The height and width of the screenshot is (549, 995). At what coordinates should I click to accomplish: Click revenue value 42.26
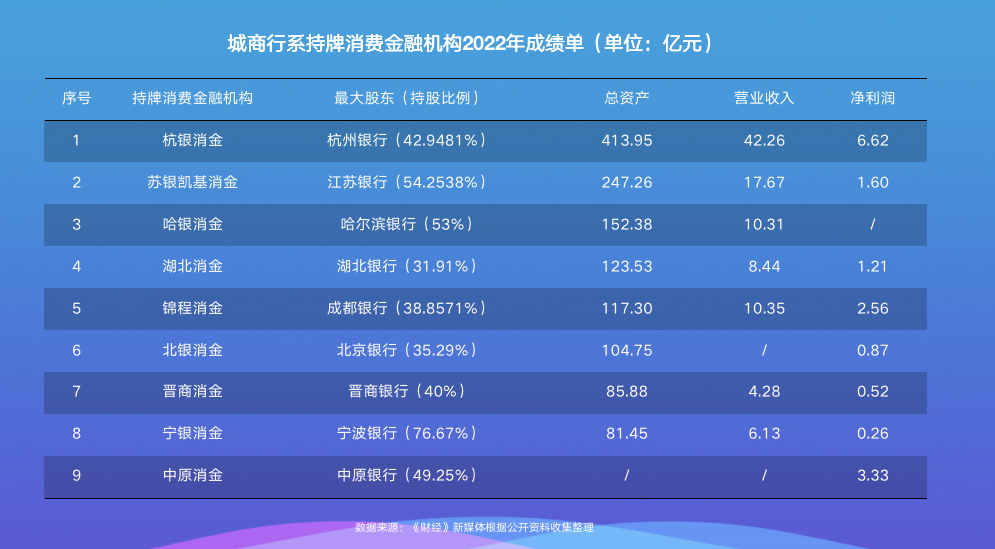point(764,140)
